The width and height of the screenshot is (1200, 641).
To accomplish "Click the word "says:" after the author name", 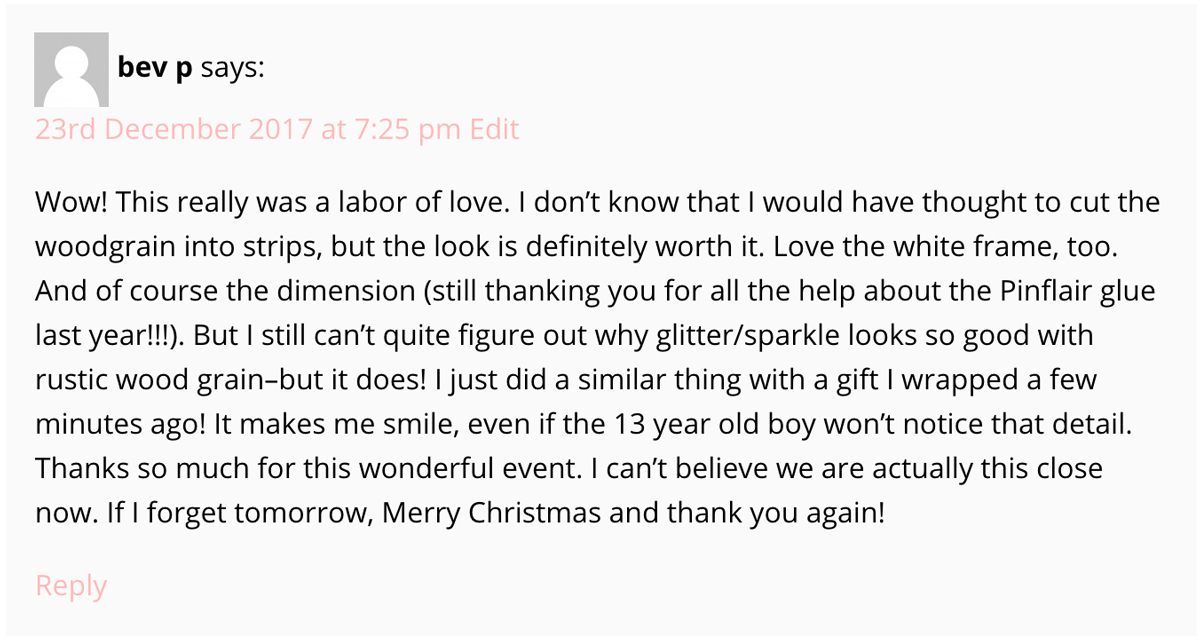I will pyautogui.click(x=232, y=69).
